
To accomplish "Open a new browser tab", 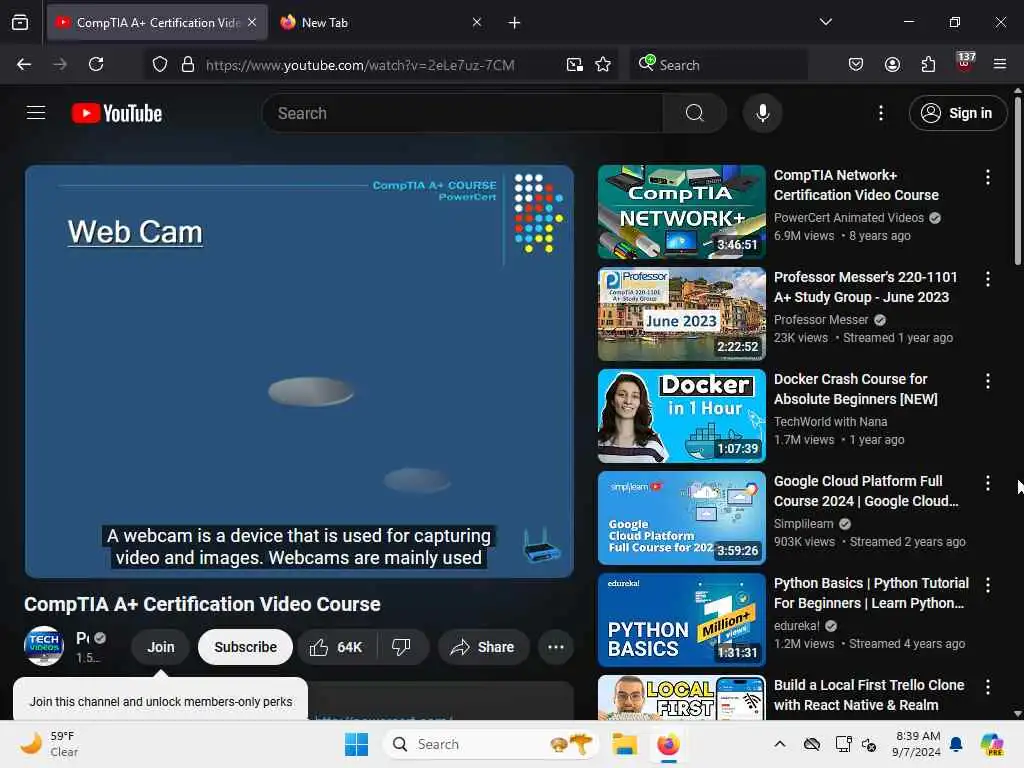I will point(514,23).
